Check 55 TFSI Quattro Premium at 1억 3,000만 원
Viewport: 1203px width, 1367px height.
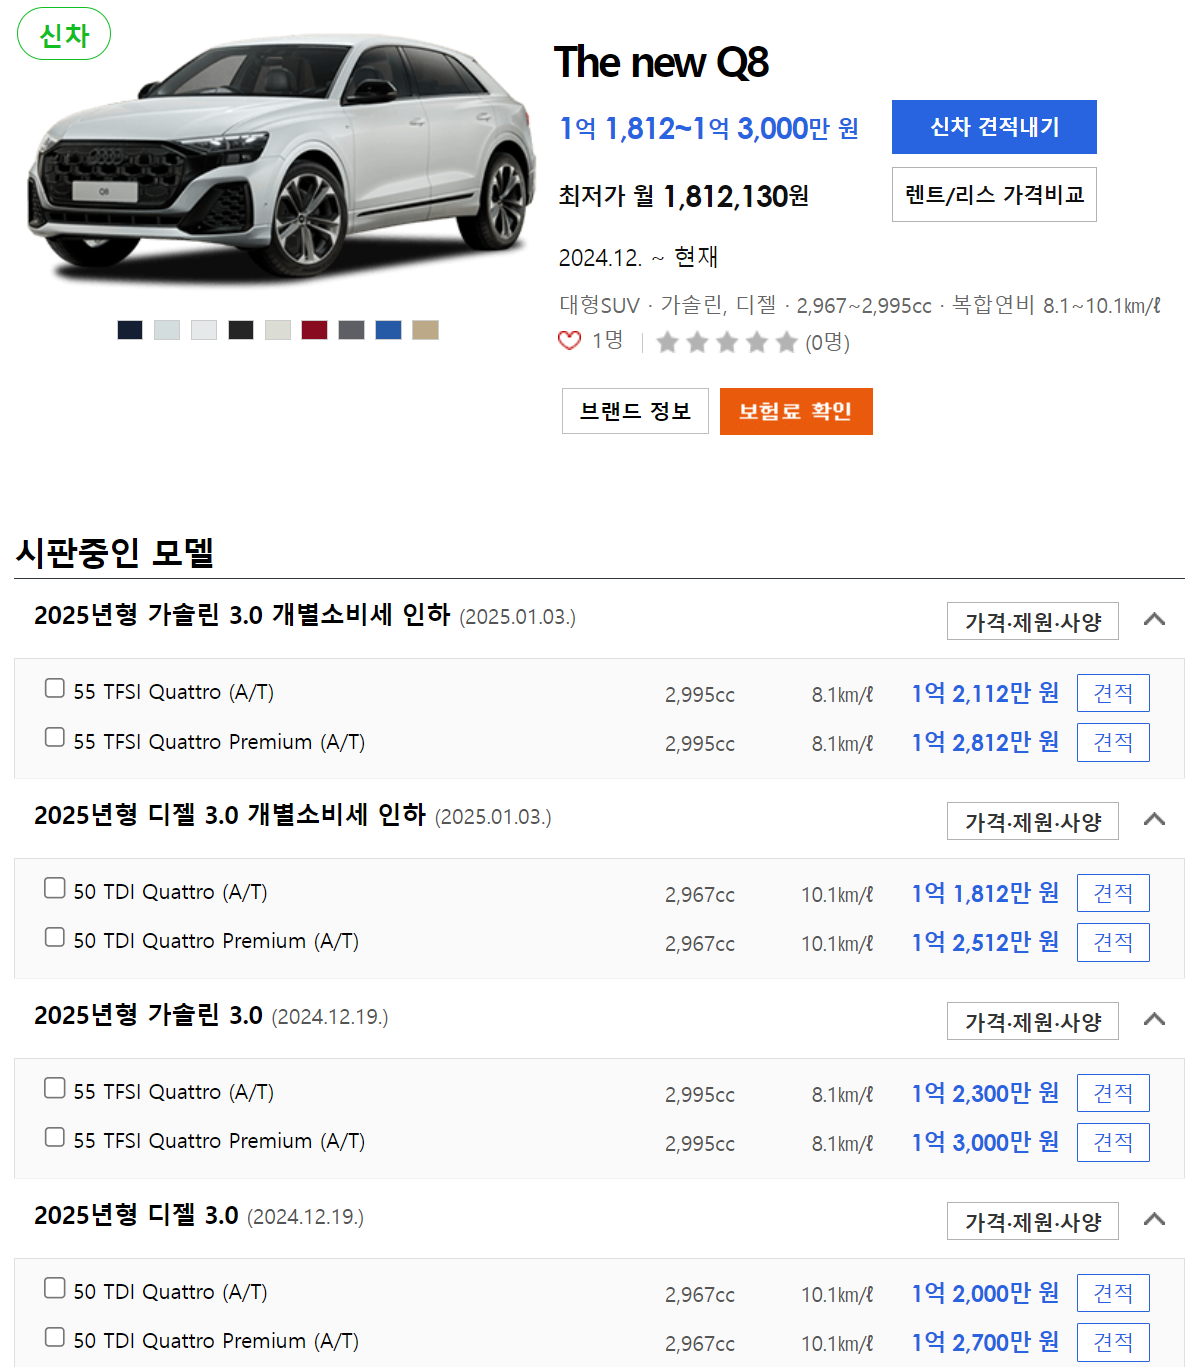[55, 1137]
